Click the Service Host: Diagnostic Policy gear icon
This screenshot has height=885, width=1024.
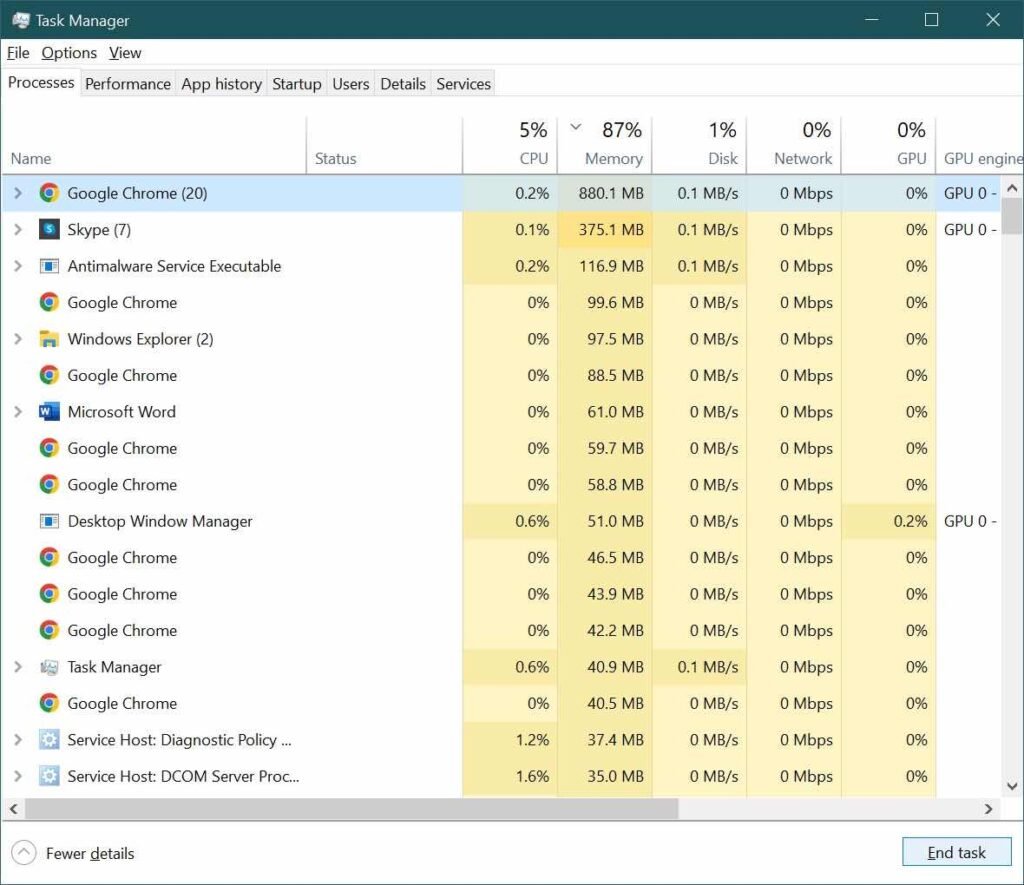pos(49,739)
